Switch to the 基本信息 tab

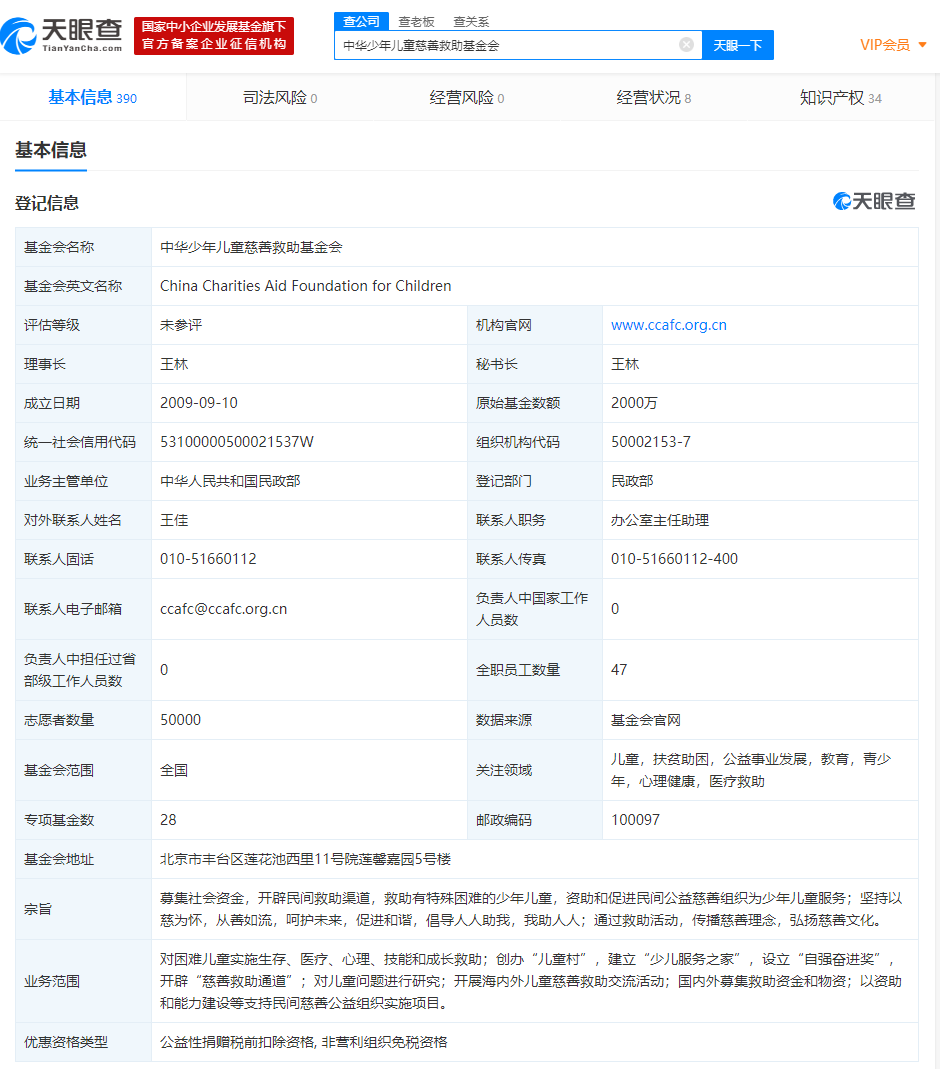(93, 97)
